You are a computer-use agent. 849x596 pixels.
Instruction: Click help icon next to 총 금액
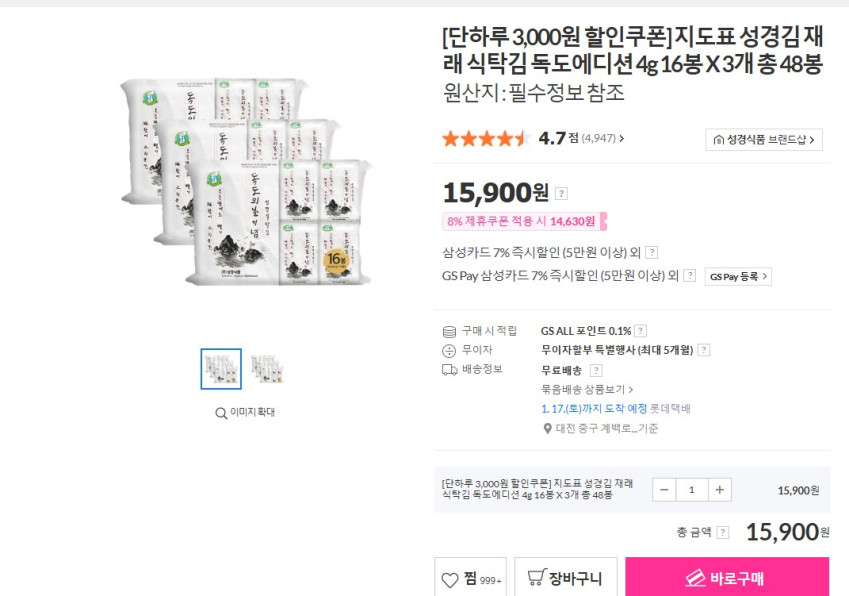[722, 533]
